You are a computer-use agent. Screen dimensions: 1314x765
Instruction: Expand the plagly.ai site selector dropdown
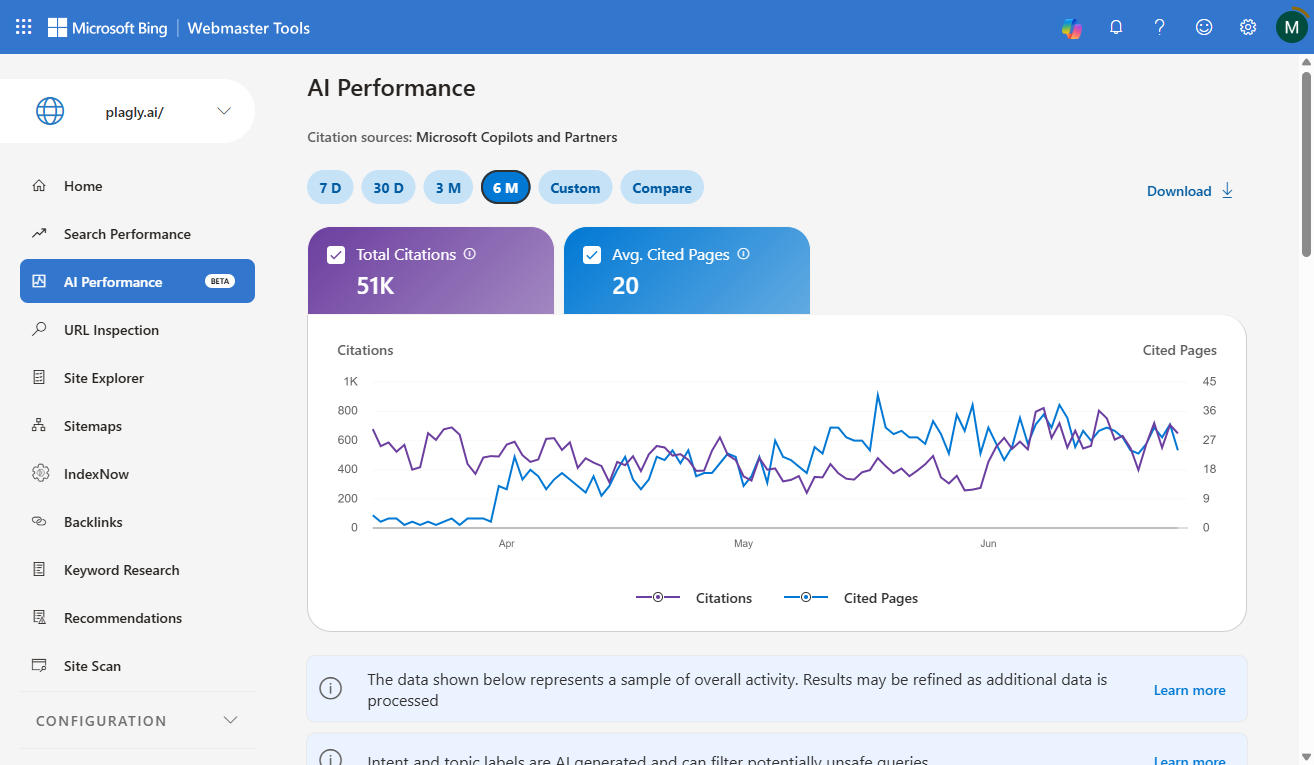pos(224,111)
